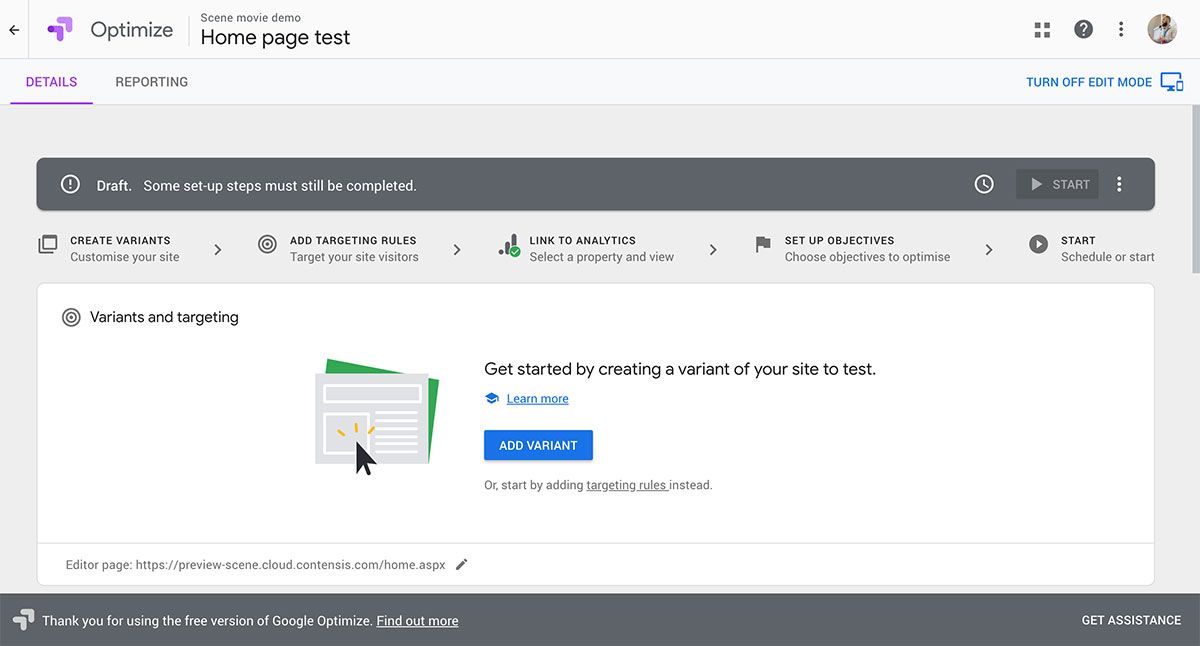Click the Add Targeting Rules target icon
Image resolution: width=1200 pixels, height=646 pixels.
coord(267,244)
